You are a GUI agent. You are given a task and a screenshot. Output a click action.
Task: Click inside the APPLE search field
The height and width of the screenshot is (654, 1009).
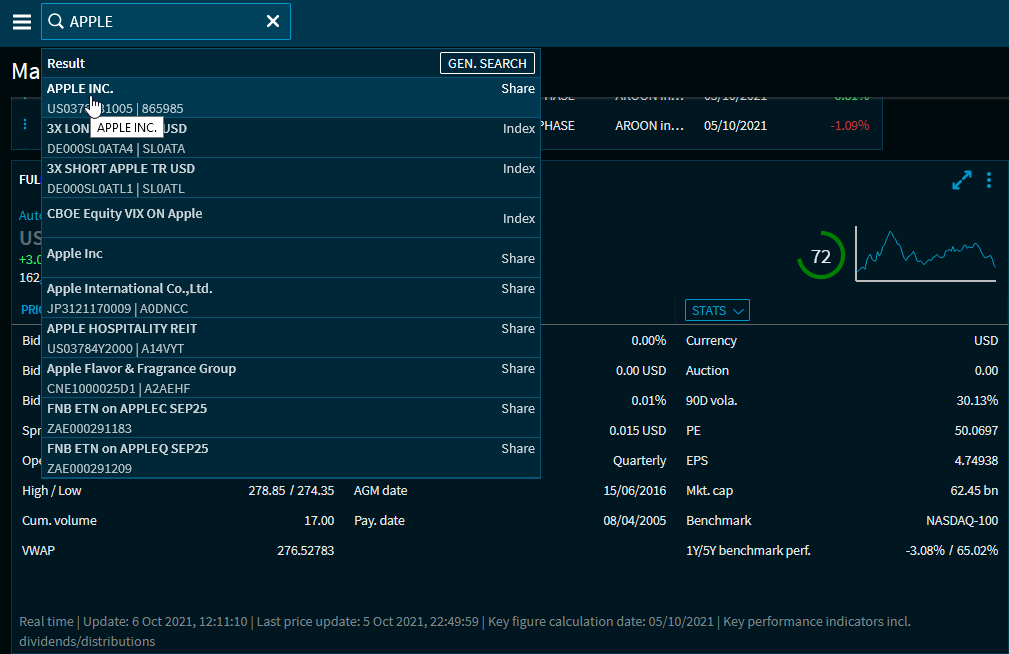[160, 22]
